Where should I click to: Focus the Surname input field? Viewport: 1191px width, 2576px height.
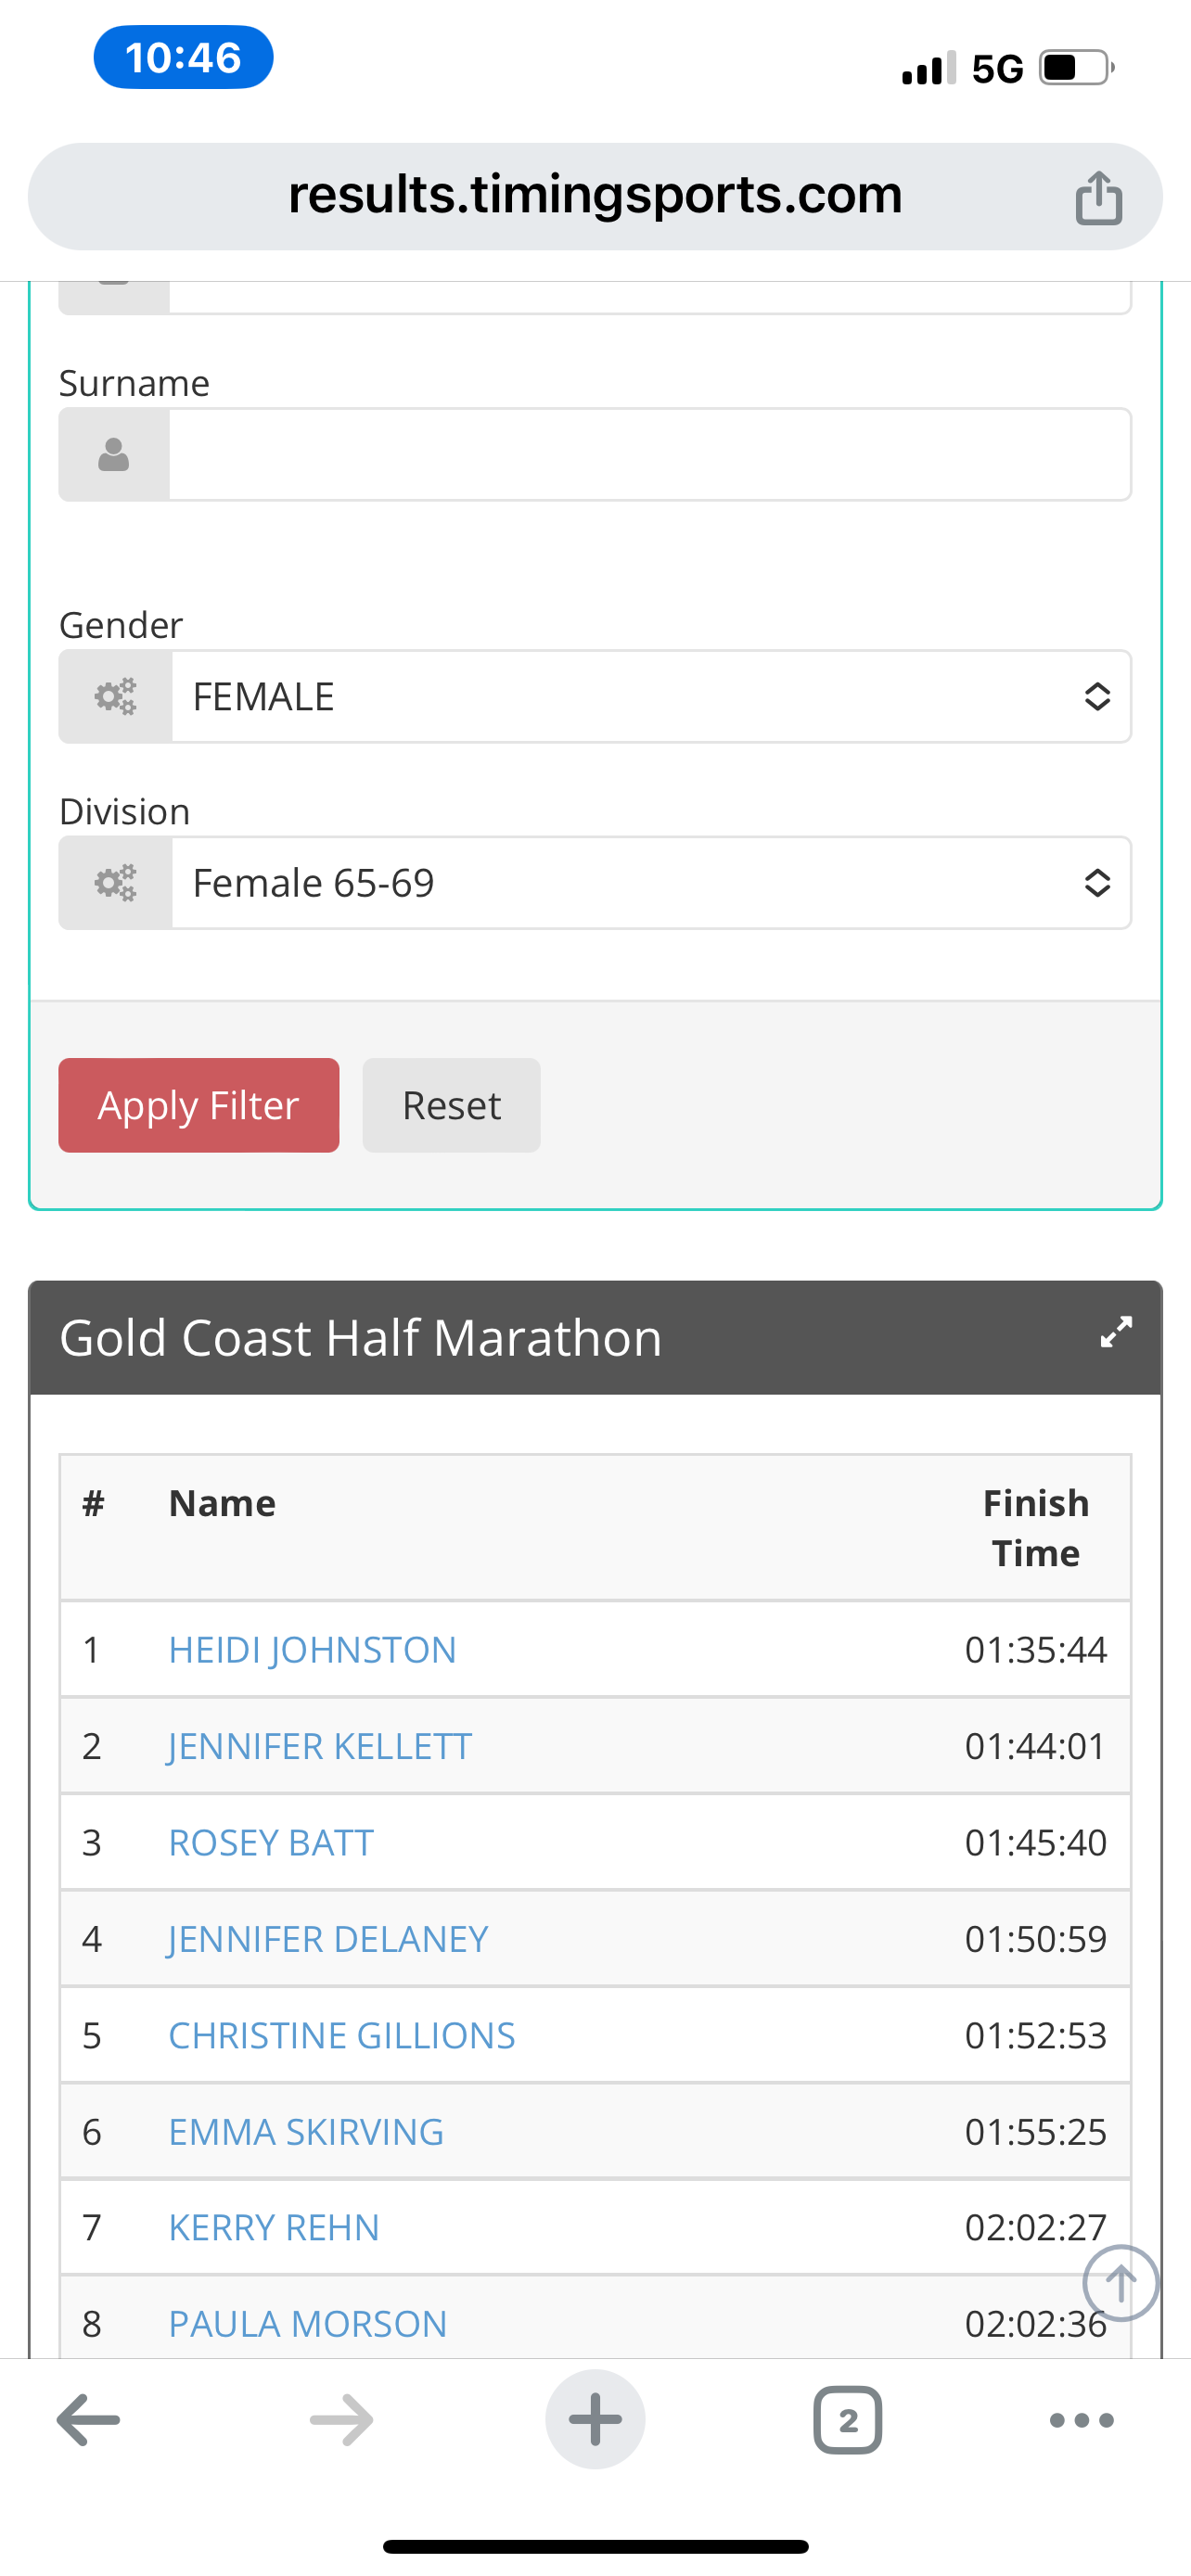650,455
